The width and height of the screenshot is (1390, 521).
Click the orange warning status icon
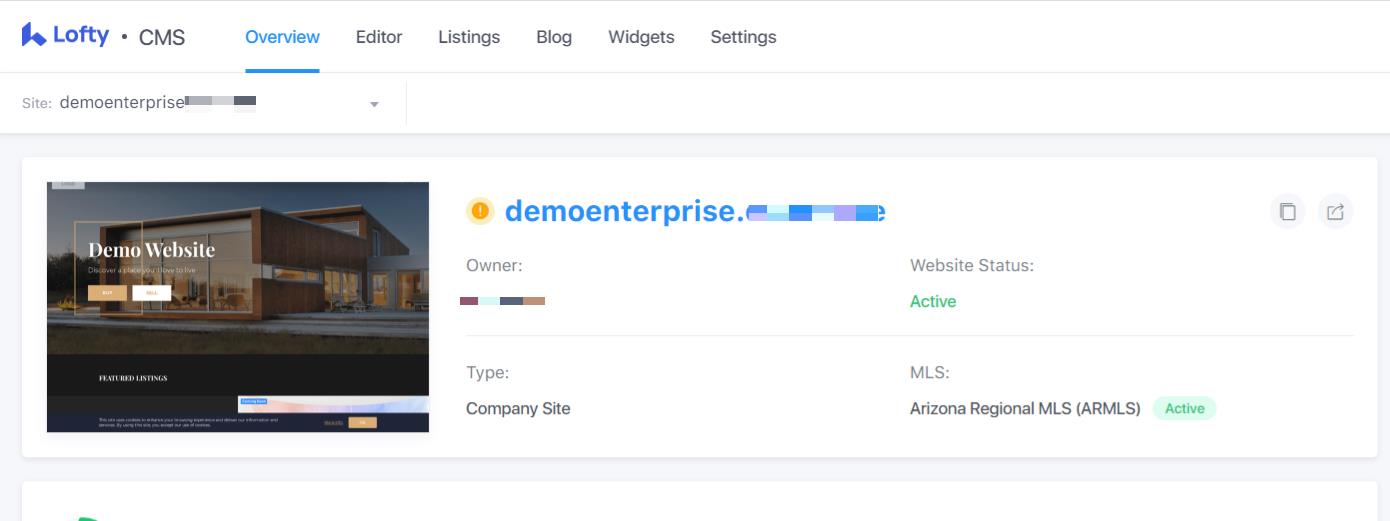(481, 211)
